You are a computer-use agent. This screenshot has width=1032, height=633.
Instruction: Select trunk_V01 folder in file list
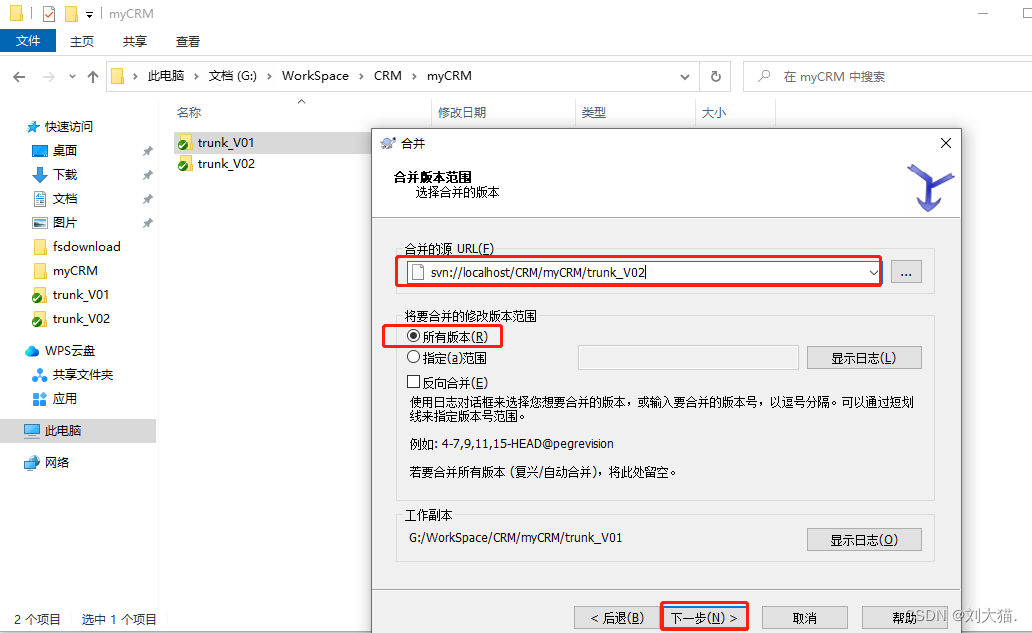coord(225,143)
